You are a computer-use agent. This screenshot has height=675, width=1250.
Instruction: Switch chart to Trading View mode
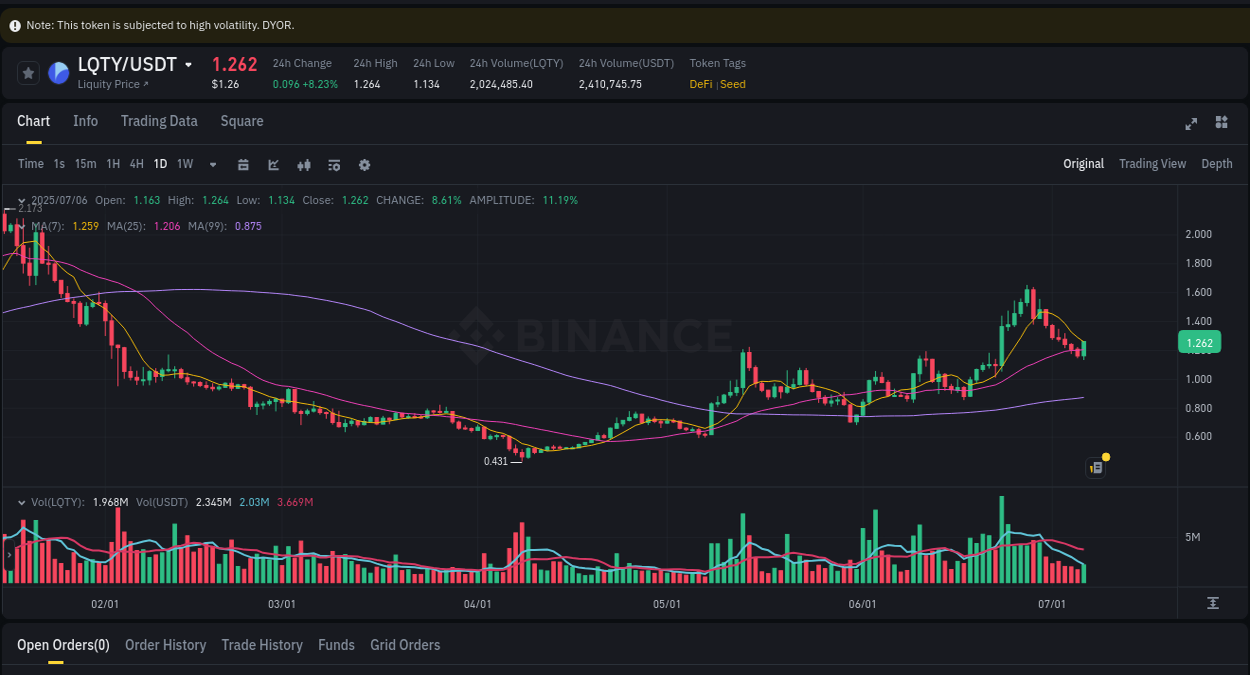[1152, 163]
